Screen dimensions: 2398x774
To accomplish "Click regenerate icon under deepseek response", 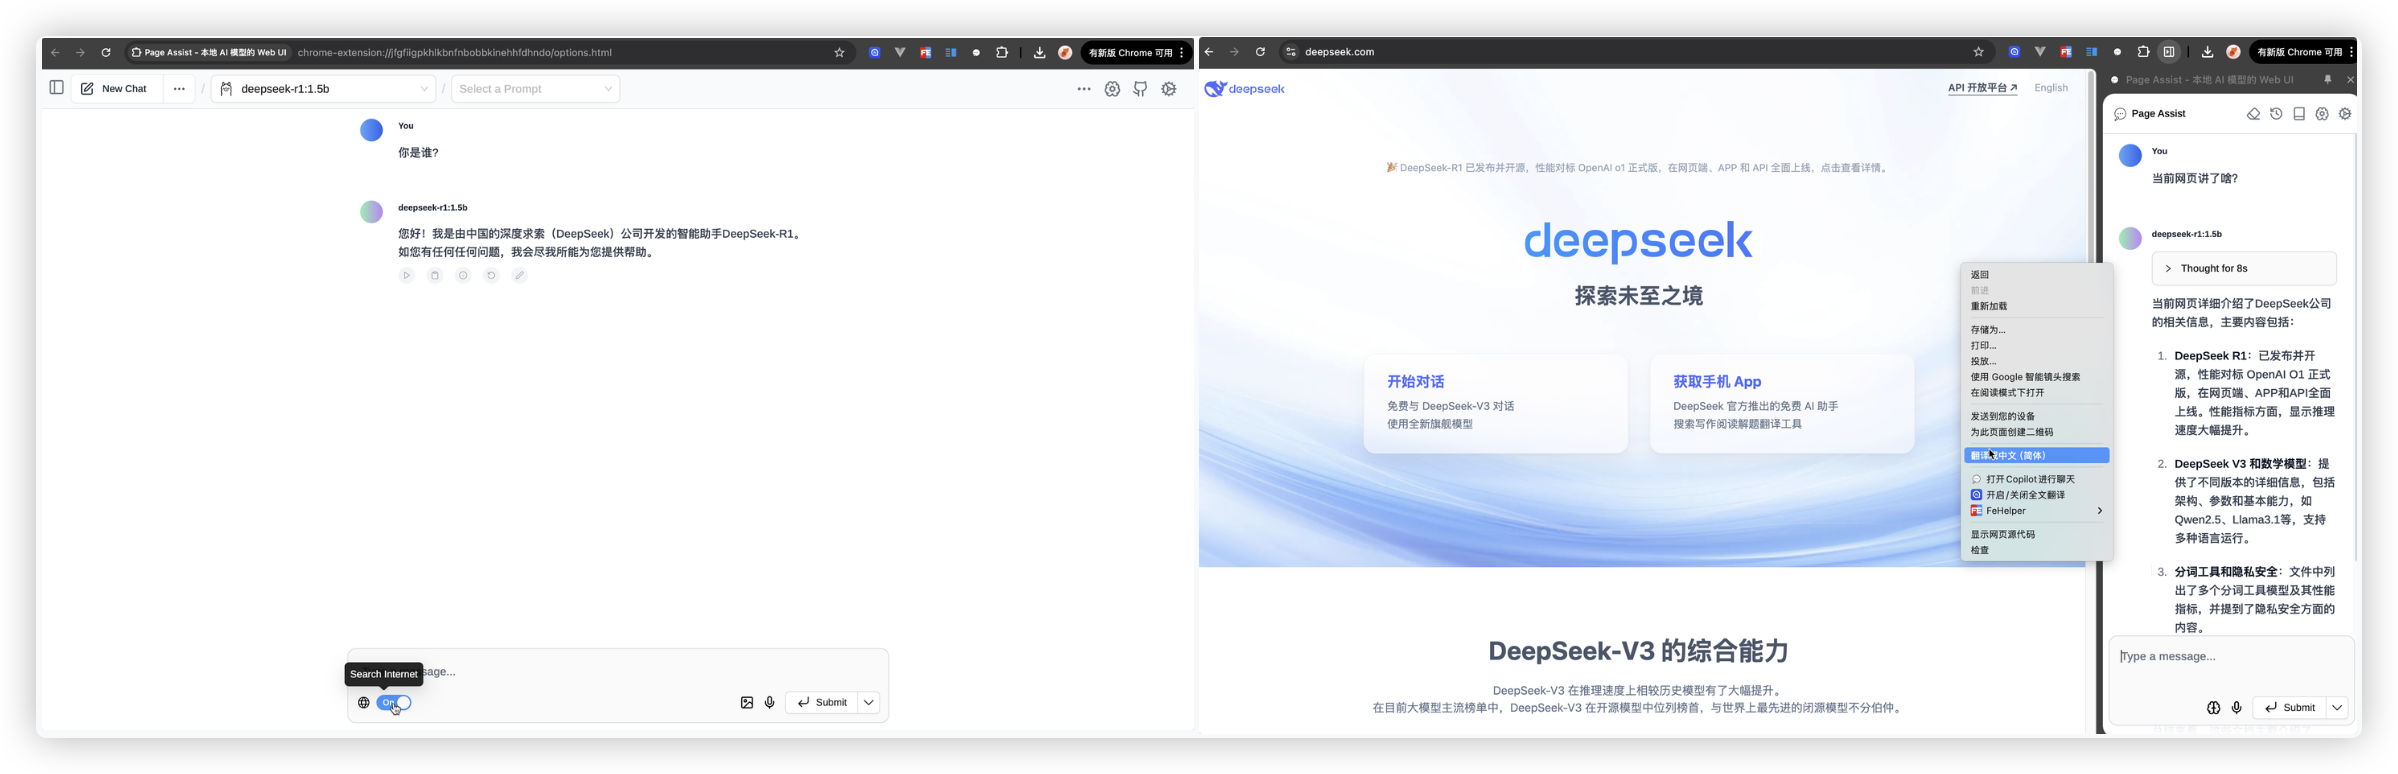I will click(491, 275).
